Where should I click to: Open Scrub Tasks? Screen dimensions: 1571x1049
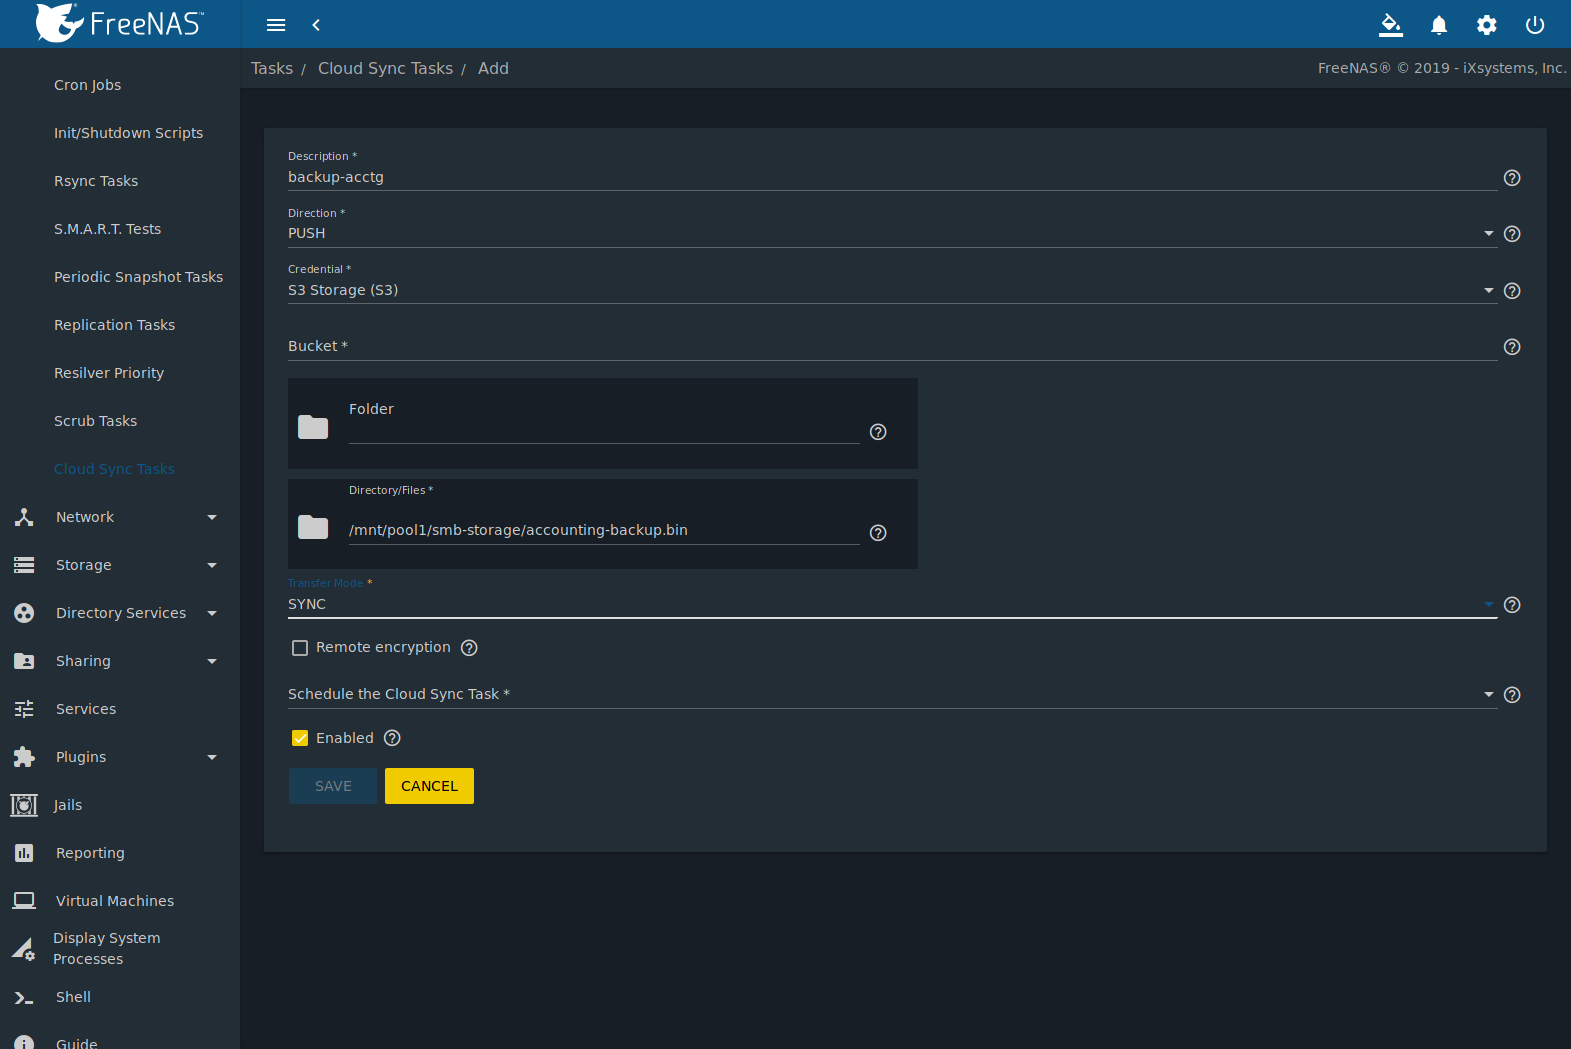pos(95,421)
